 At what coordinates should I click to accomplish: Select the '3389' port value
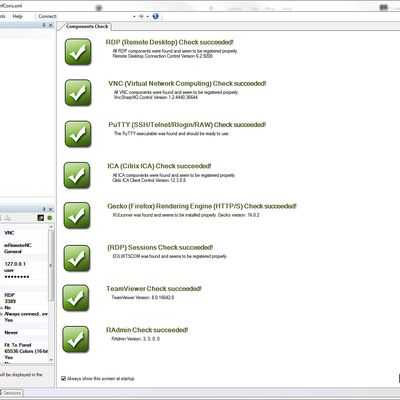click(x=10, y=301)
